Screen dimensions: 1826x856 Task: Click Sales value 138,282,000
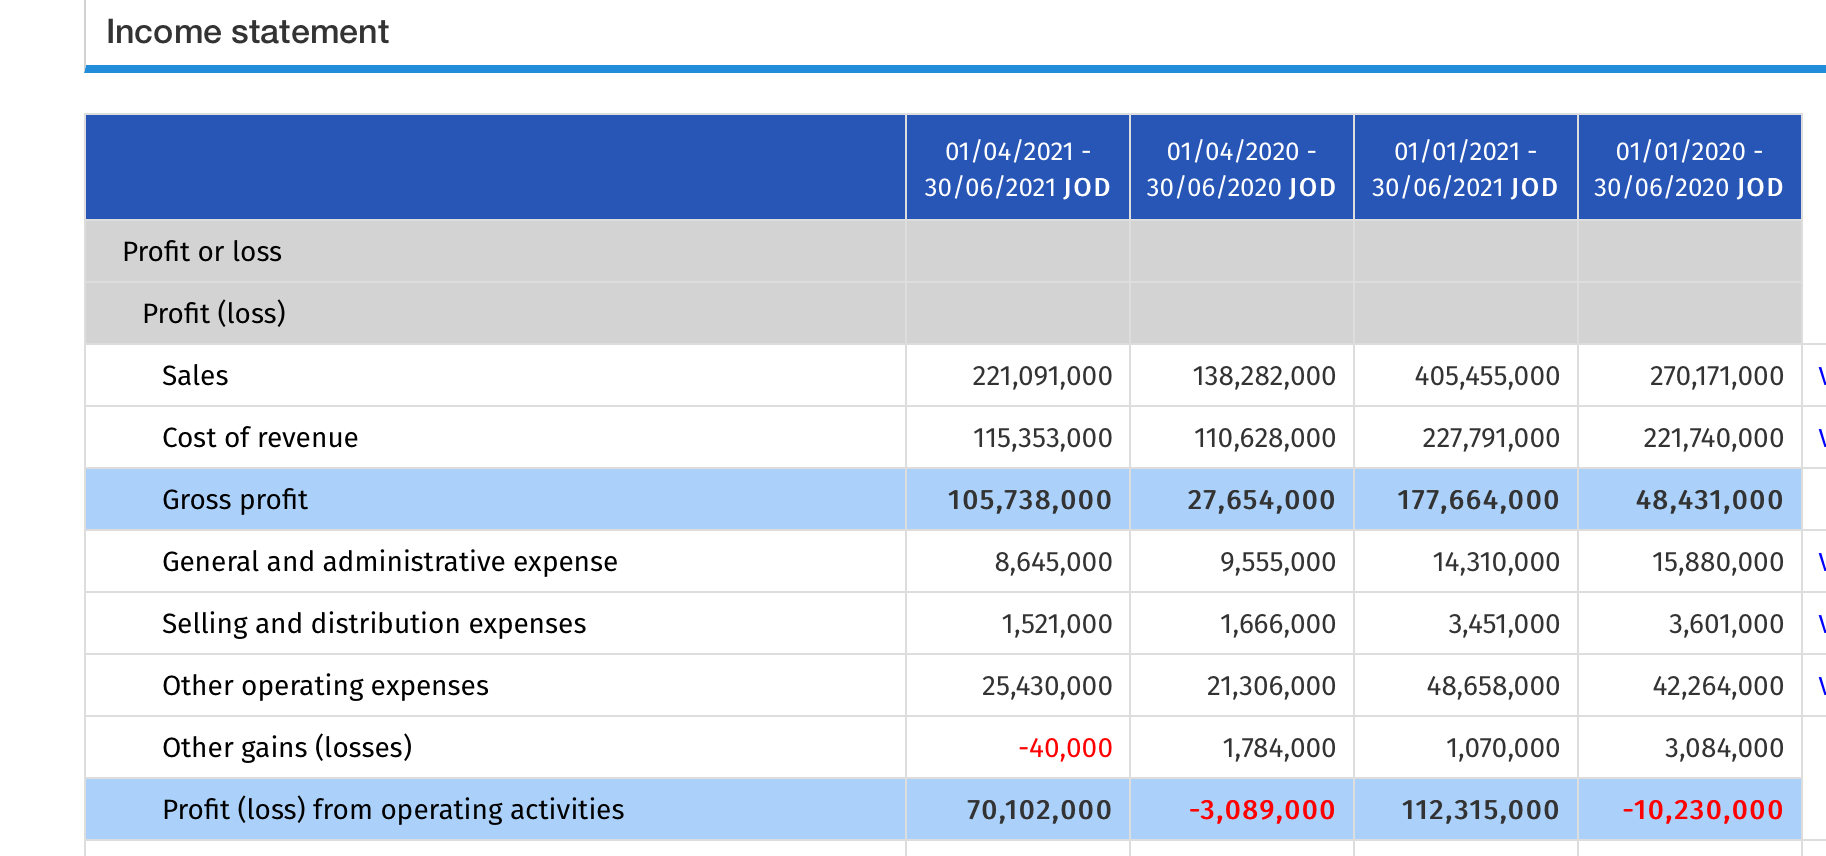(x=1264, y=376)
